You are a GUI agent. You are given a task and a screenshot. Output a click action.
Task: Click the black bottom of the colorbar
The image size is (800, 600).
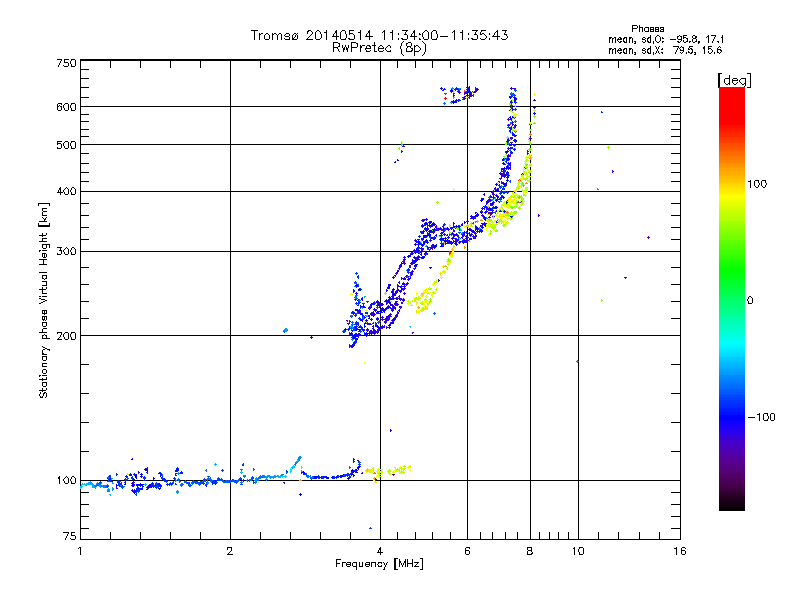click(x=732, y=503)
